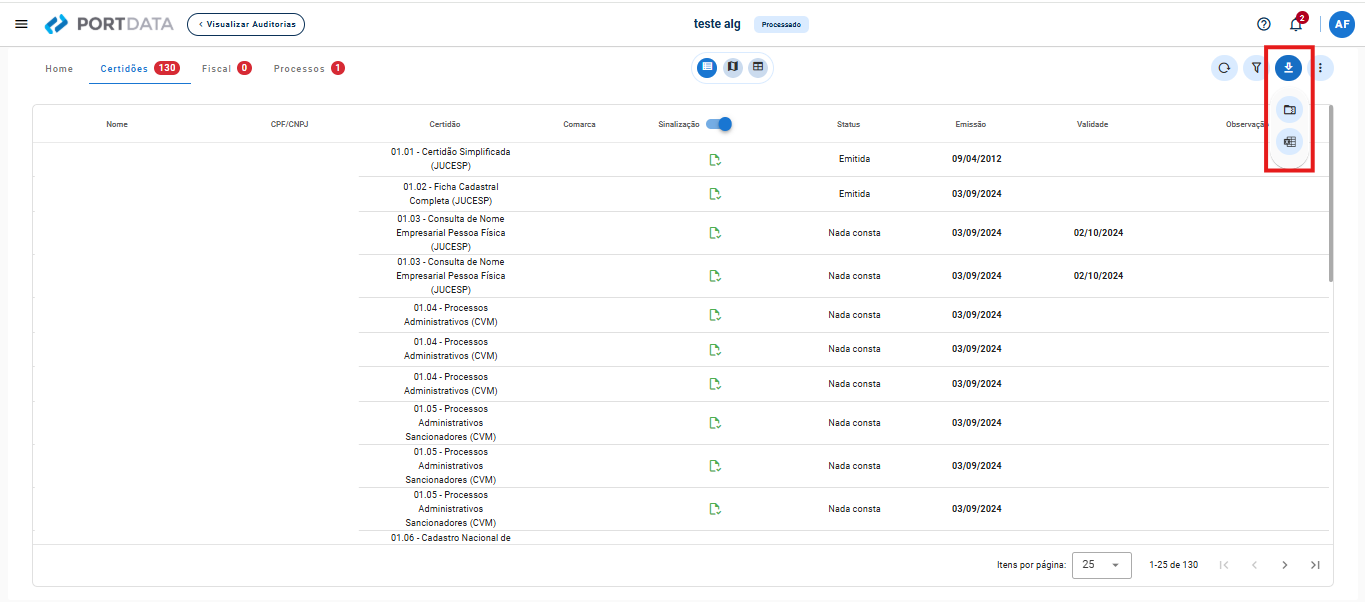Switch to the table grid view icon

click(x=759, y=67)
